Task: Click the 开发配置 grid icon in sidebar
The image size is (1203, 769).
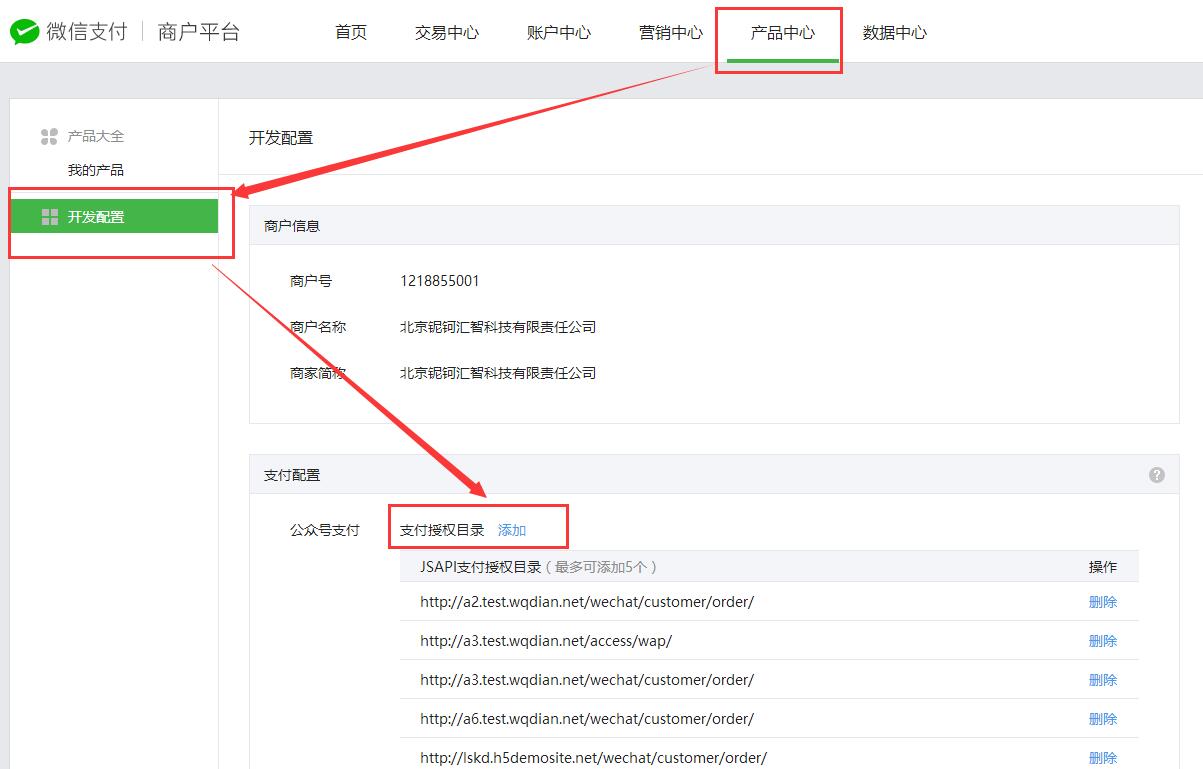Action: pos(50,217)
